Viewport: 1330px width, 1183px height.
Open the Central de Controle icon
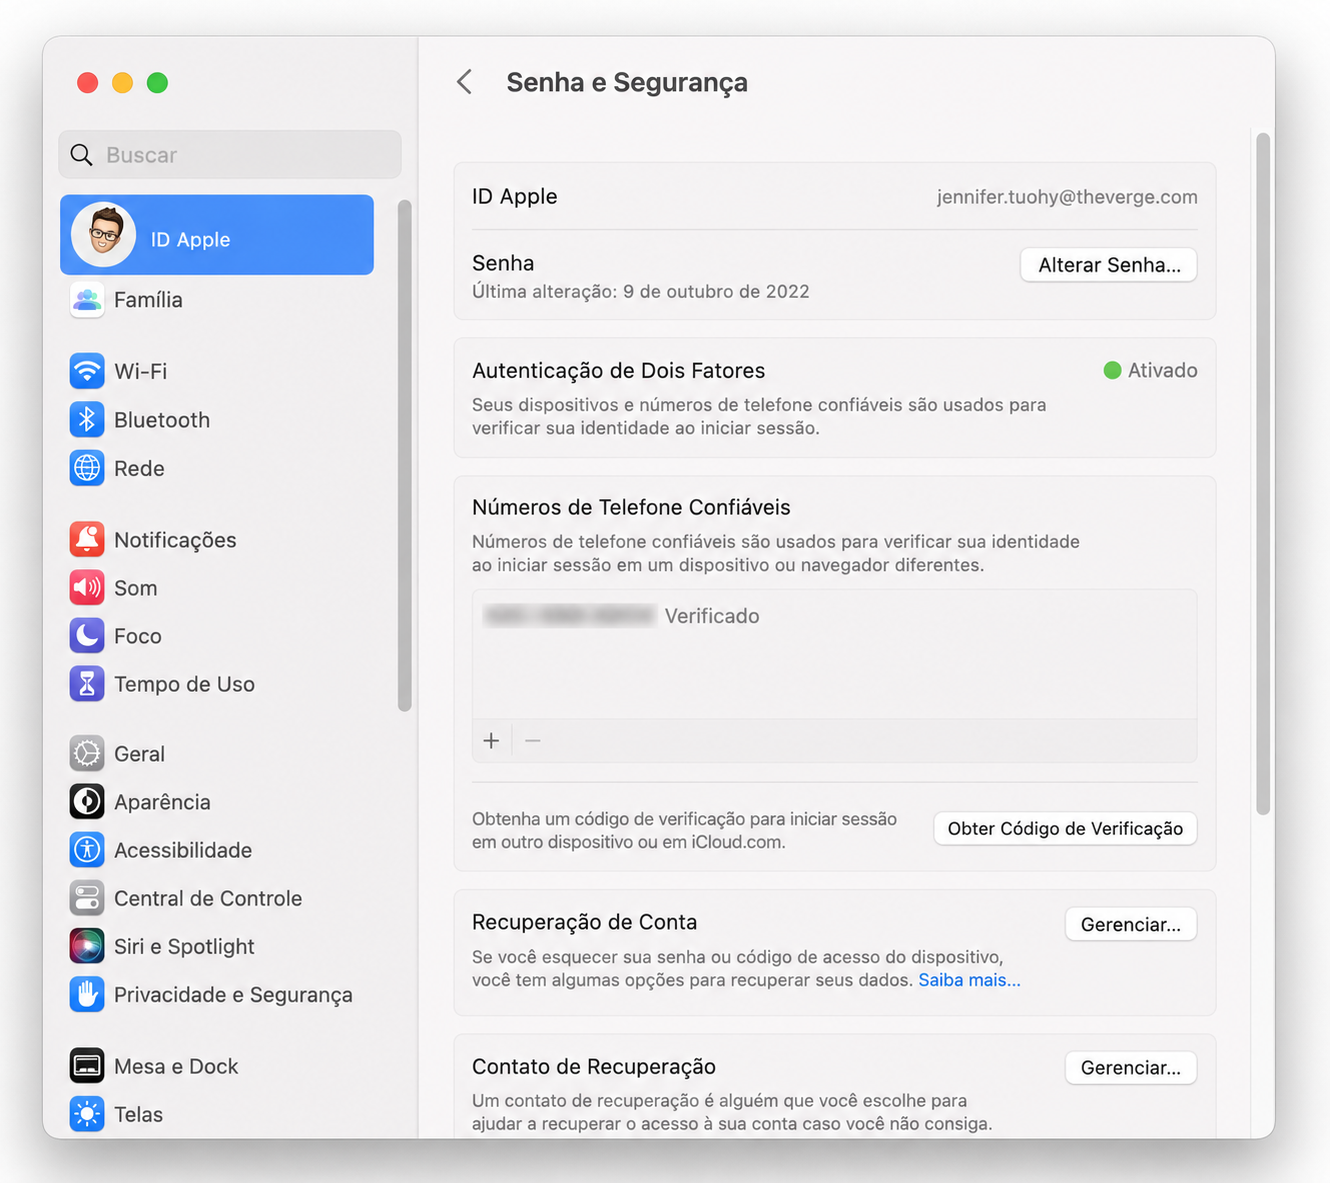tap(87, 897)
